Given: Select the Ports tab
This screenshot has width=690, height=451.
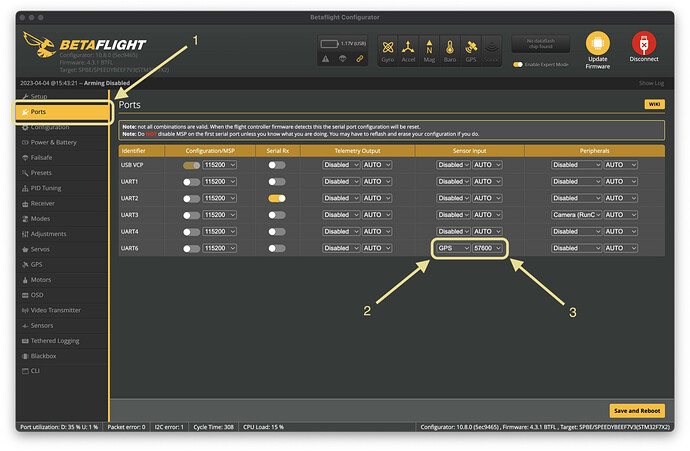Looking at the screenshot, I should (x=62, y=112).
